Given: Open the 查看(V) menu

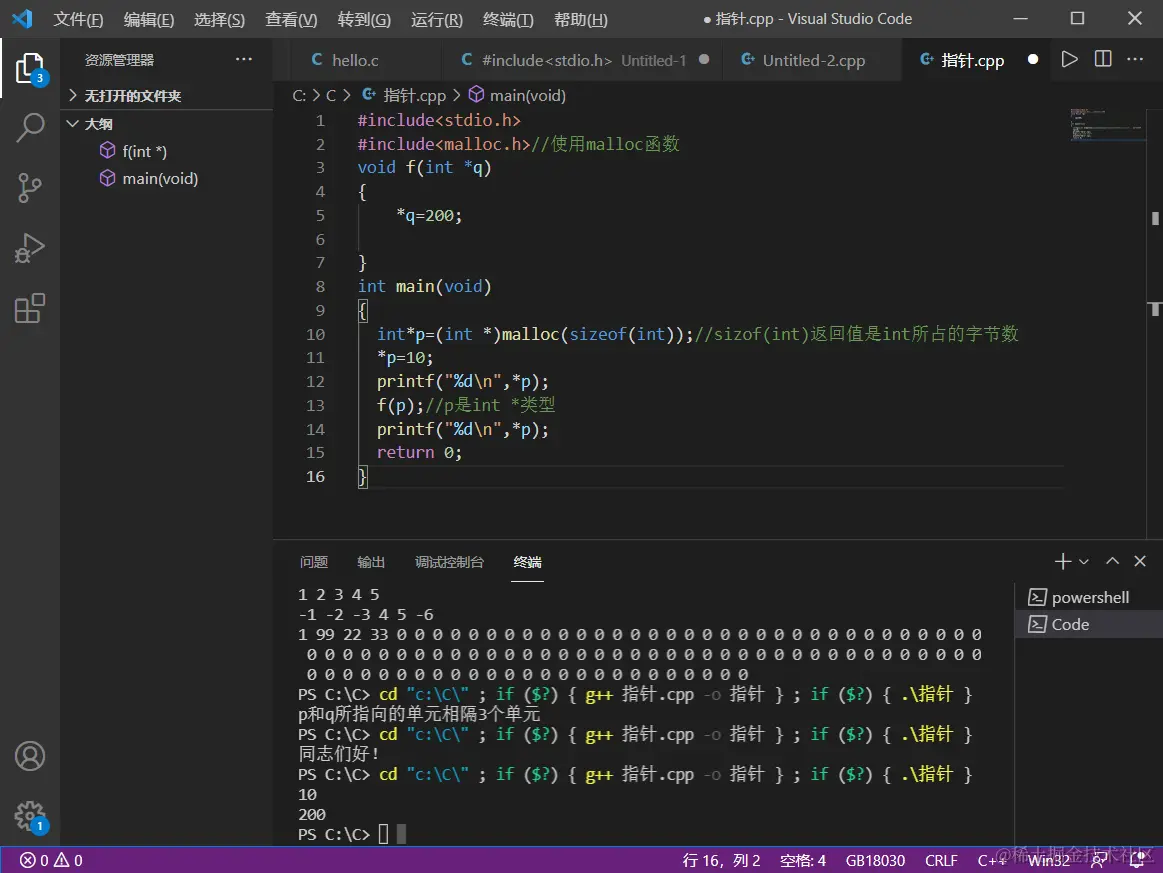Looking at the screenshot, I should point(291,19).
